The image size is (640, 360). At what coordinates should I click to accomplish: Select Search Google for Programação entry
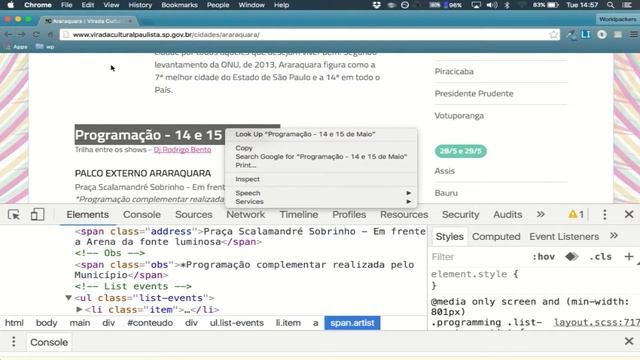tap(321, 157)
